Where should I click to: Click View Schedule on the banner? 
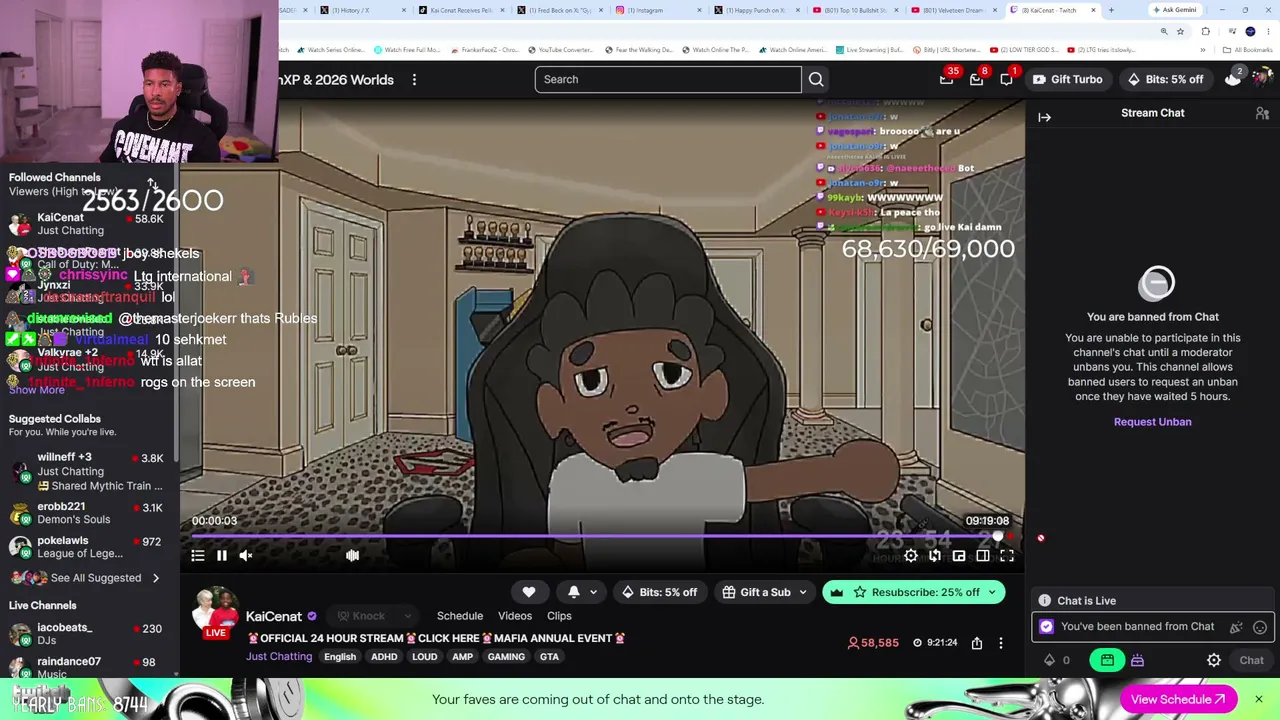[1178, 700]
